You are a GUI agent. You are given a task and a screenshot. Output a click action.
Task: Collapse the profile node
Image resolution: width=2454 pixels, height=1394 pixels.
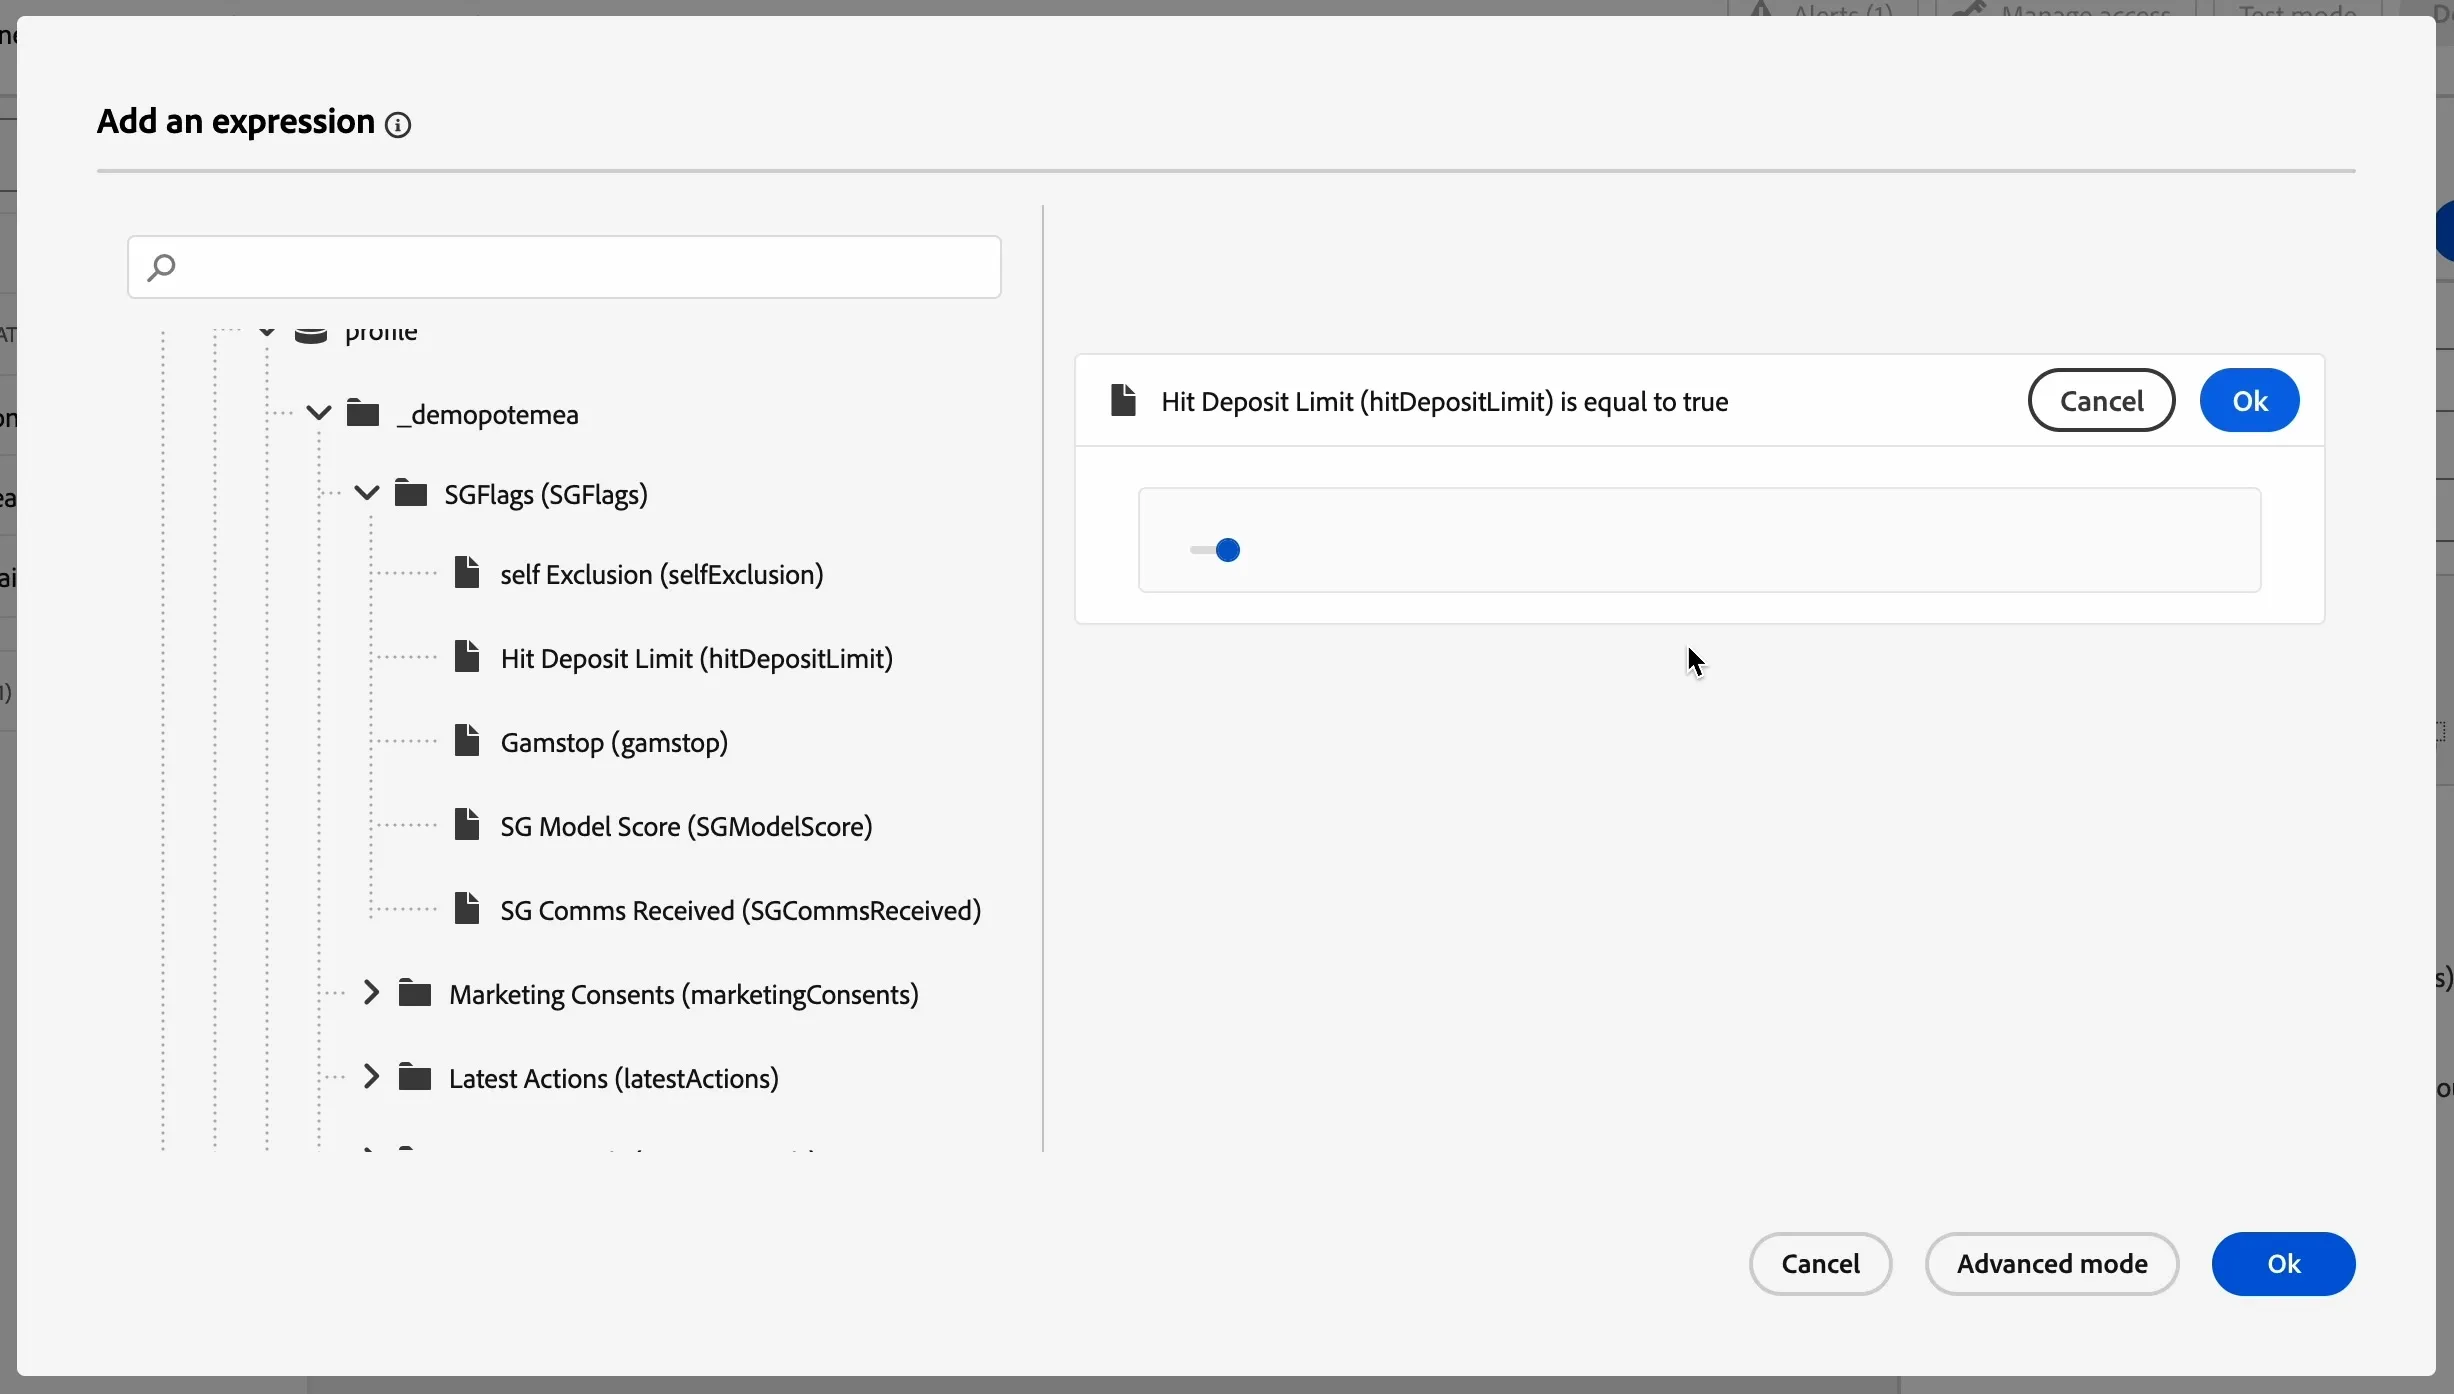tap(267, 333)
